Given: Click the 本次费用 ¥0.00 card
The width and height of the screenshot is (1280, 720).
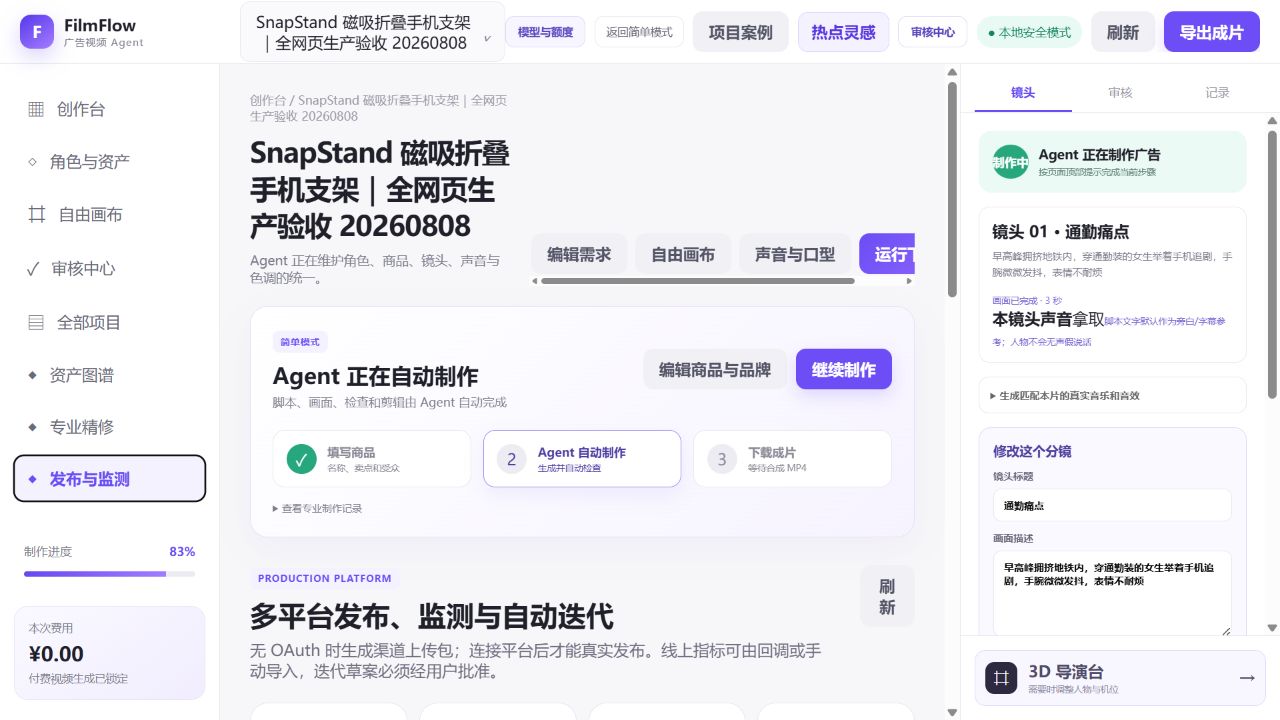Looking at the screenshot, I should (x=109, y=653).
